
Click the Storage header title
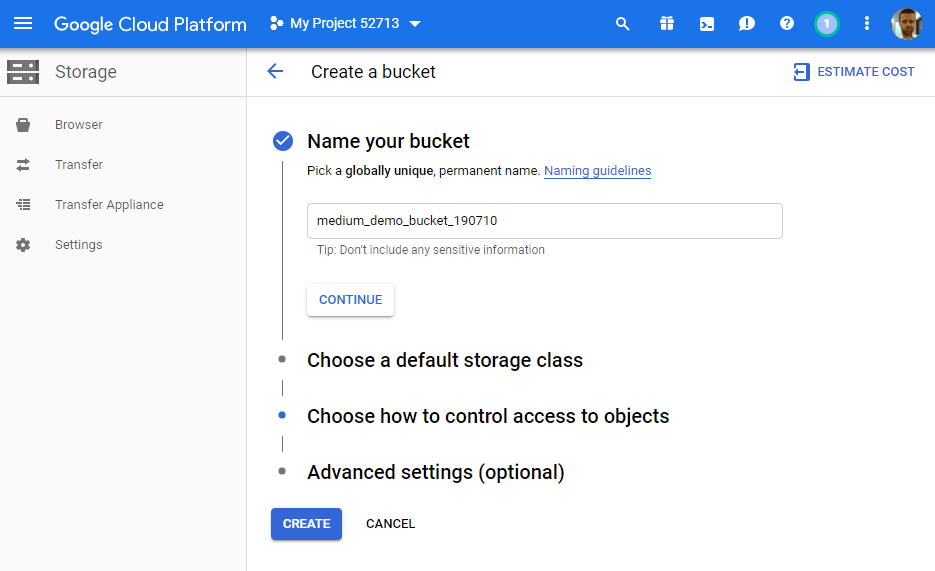tap(86, 72)
